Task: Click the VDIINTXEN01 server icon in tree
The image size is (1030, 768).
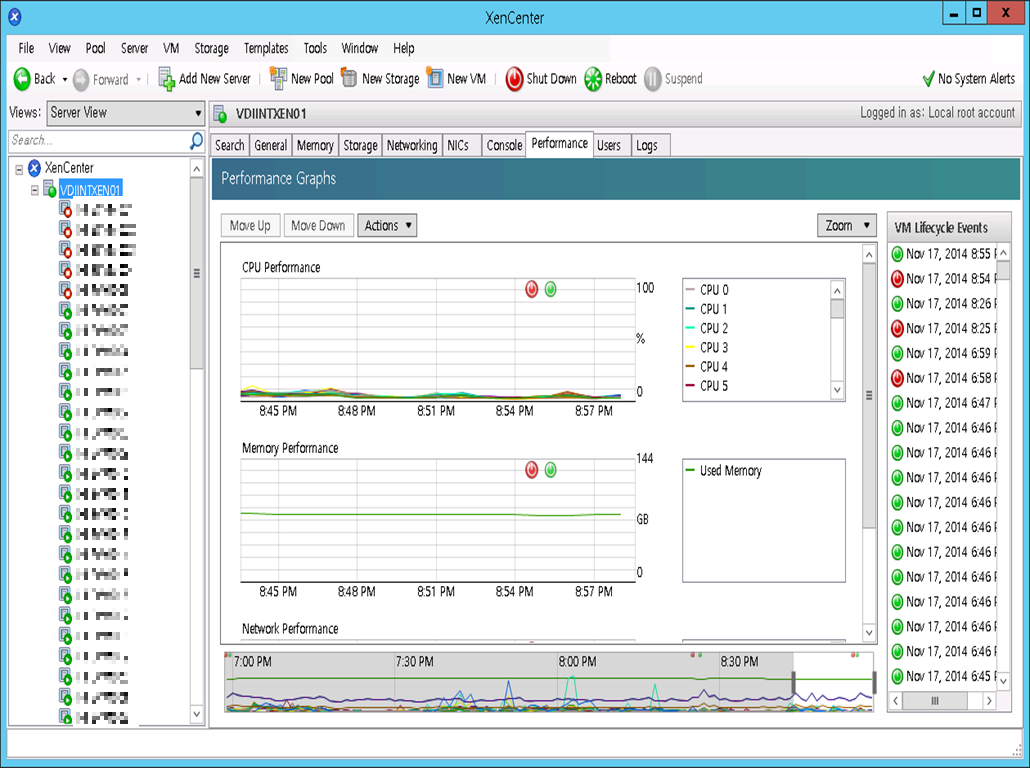Action: 49,189
